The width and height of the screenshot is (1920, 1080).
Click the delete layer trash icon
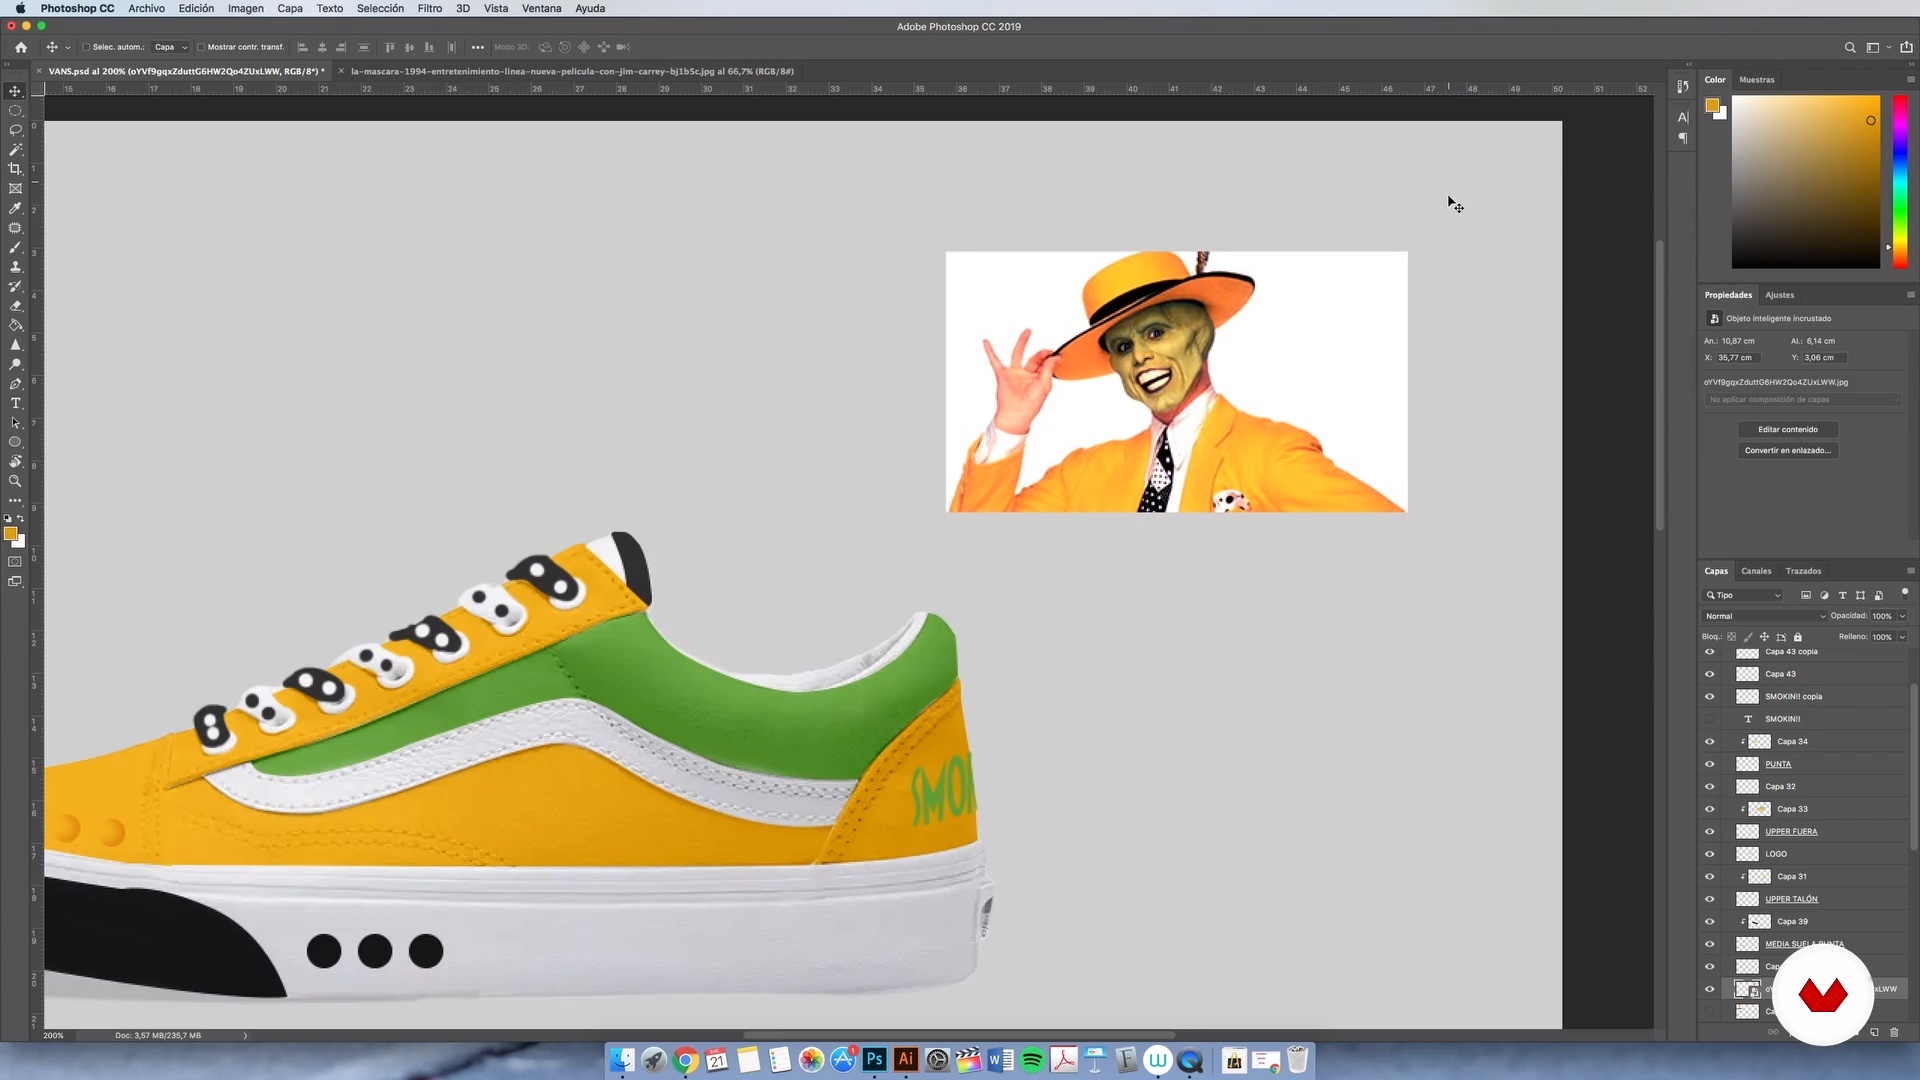(x=1894, y=1032)
